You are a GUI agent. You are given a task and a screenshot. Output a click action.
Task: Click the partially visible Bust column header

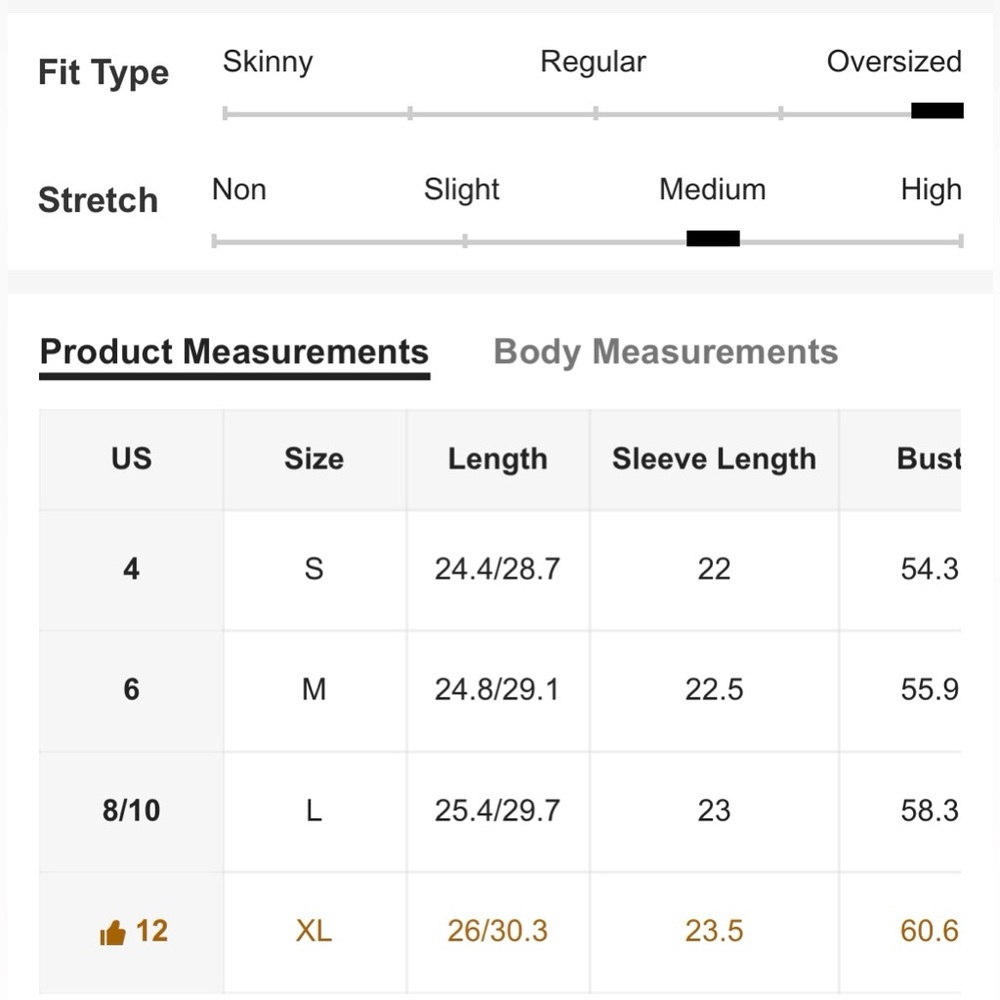928,459
